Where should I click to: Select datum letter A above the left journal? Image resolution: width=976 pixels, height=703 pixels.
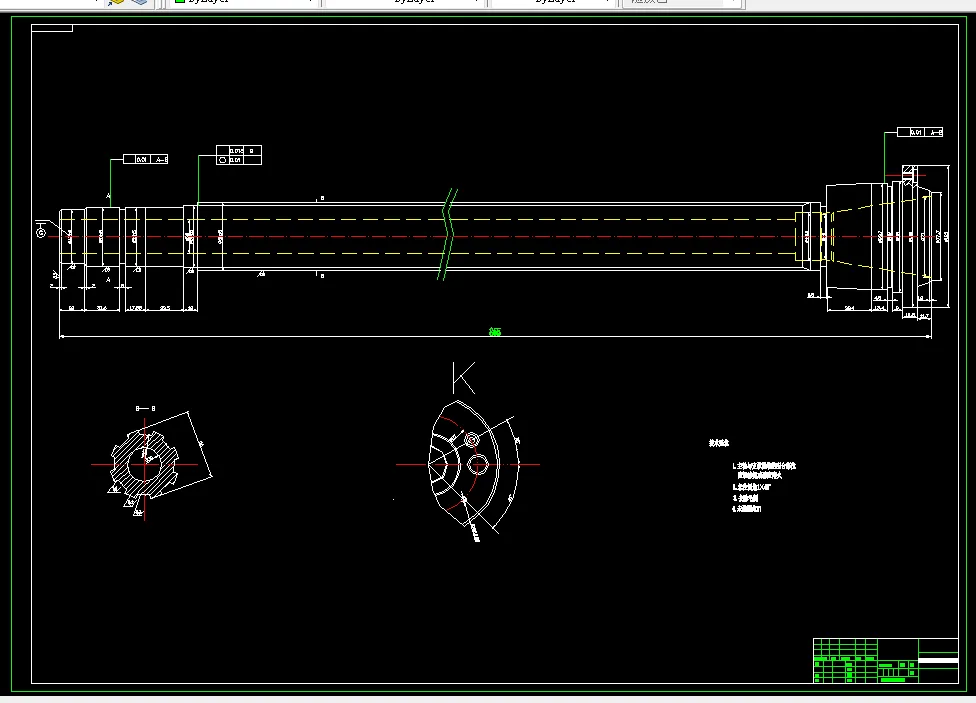(108, 196)
